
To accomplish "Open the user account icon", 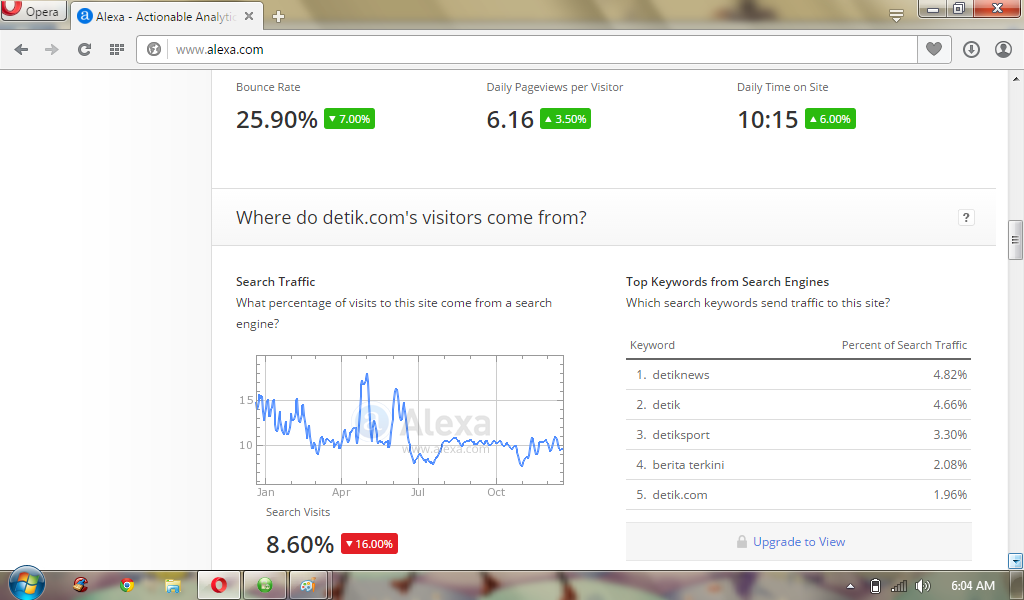I will point(1003,50).
